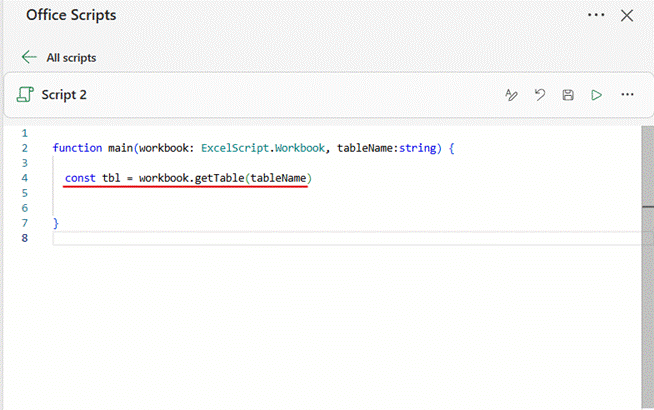
Task: Click line number 2 in the gutter
Action: [x=25, y=148]
